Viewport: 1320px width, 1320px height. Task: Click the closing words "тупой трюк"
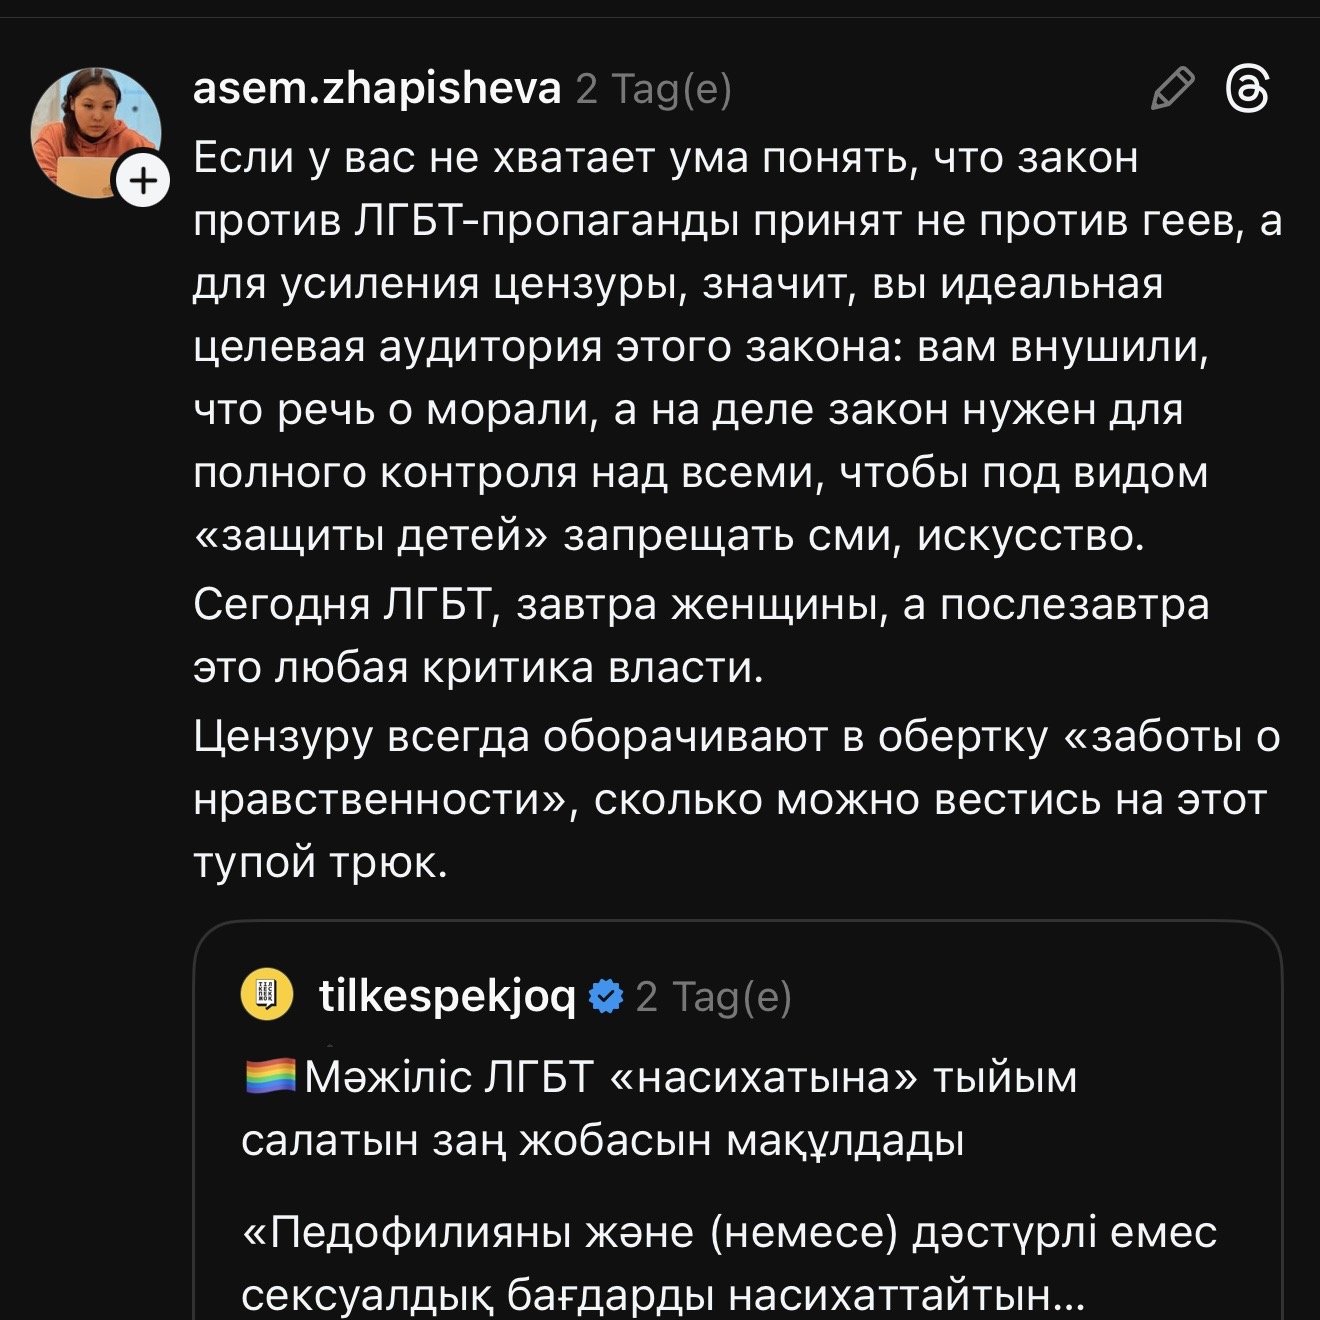[318, 863]
